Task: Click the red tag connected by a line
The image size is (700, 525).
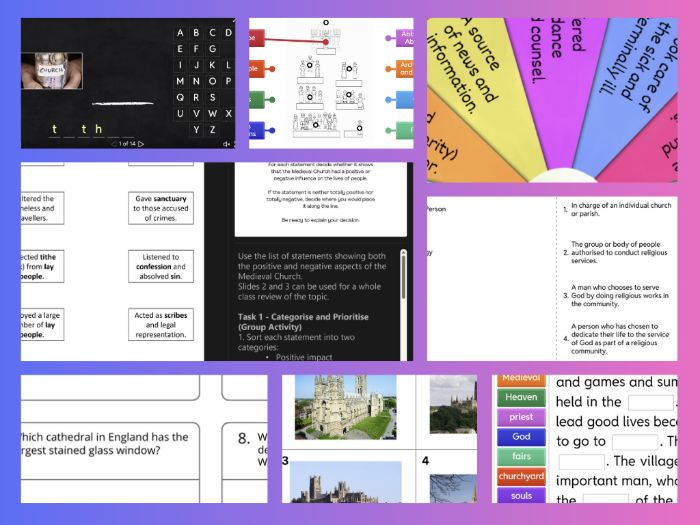Action: point(257,38)
